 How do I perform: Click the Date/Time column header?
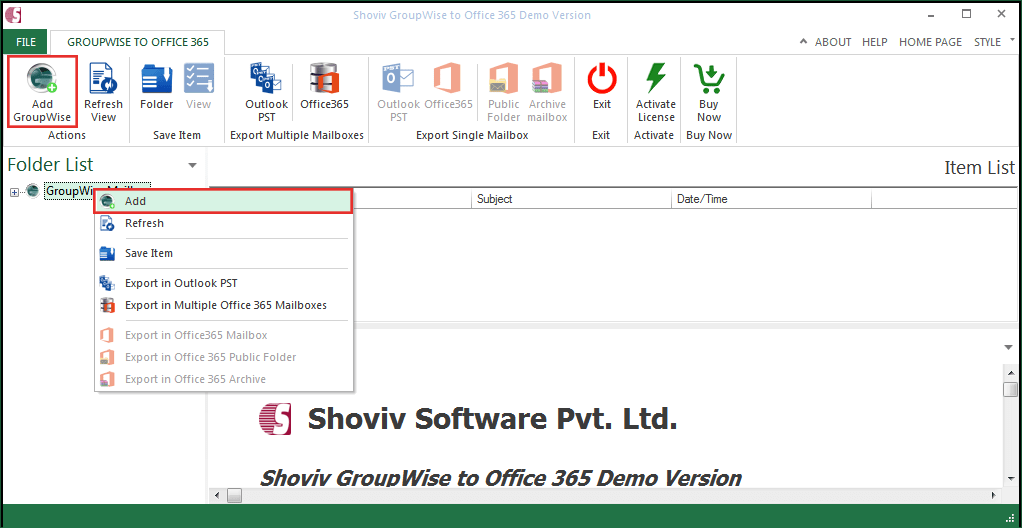coord(771,199)
